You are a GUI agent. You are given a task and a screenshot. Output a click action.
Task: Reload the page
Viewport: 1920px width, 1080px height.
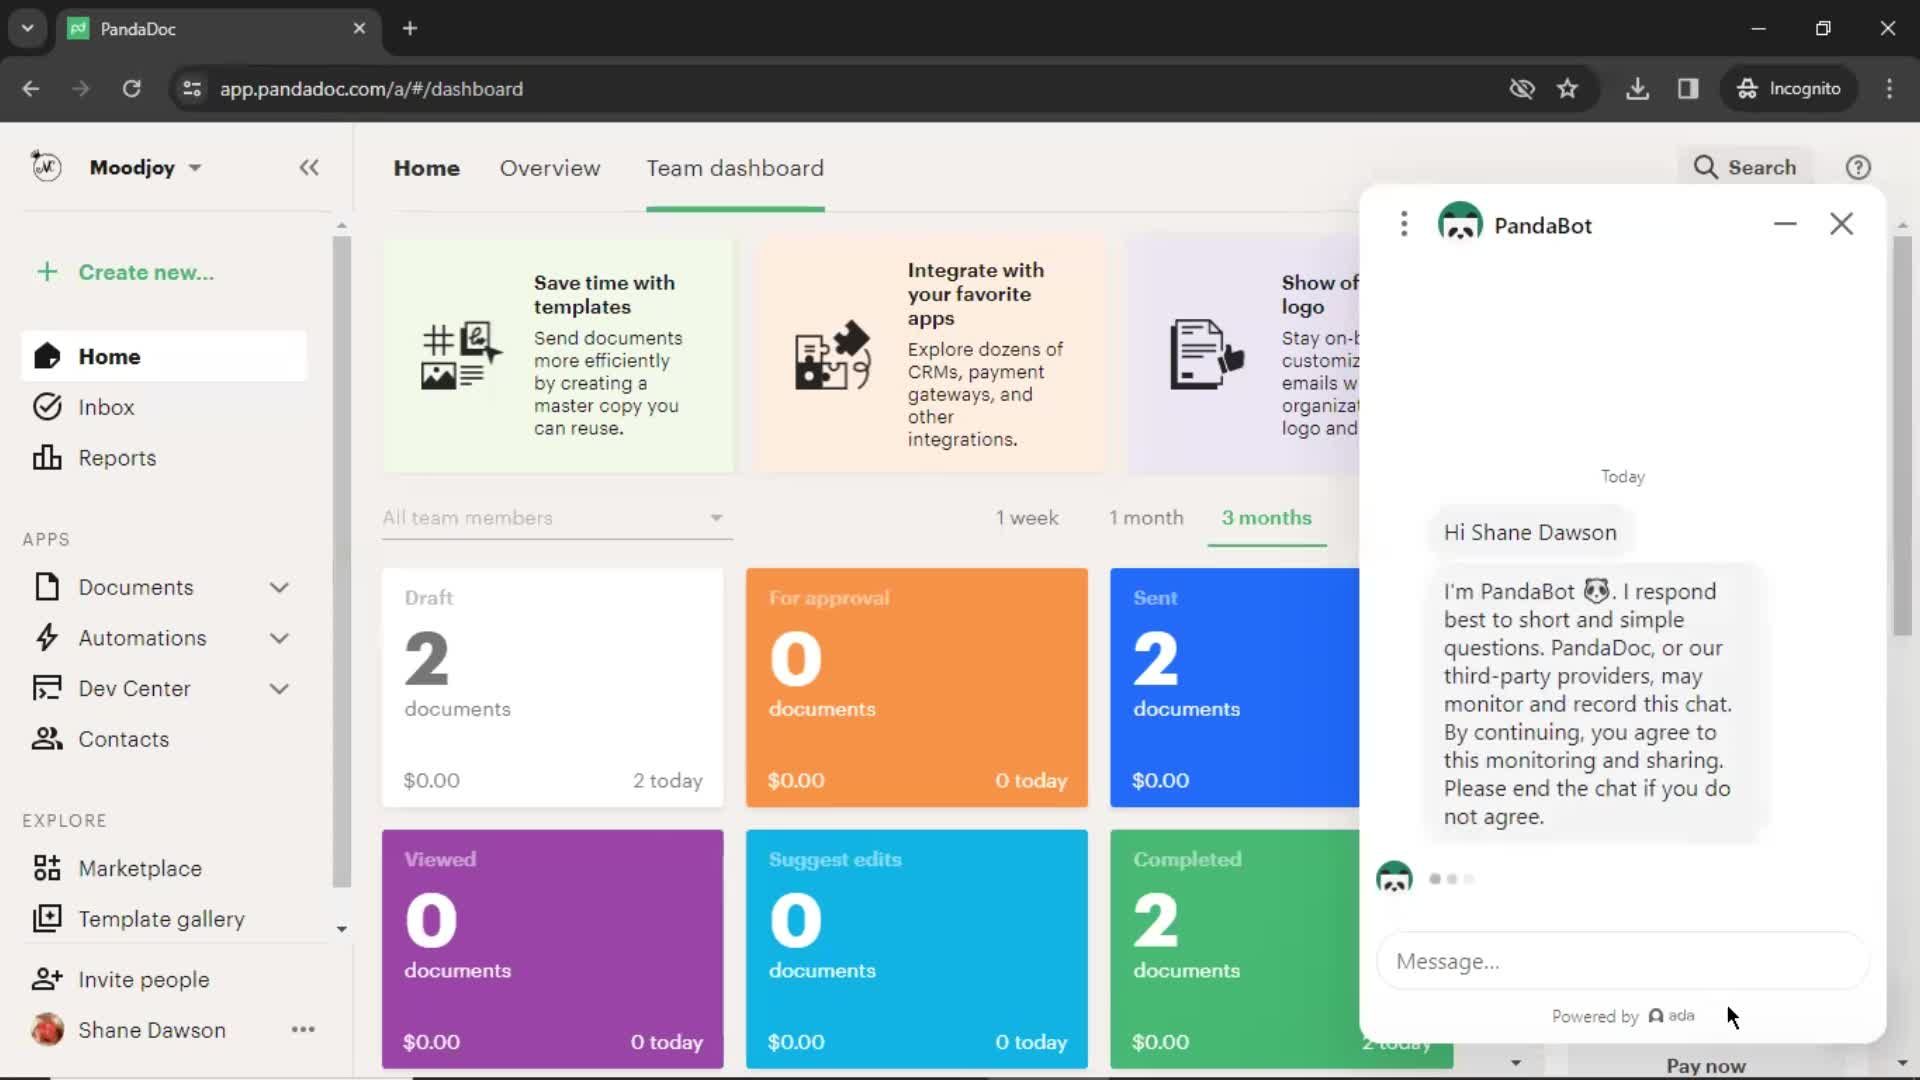(131, 88)
